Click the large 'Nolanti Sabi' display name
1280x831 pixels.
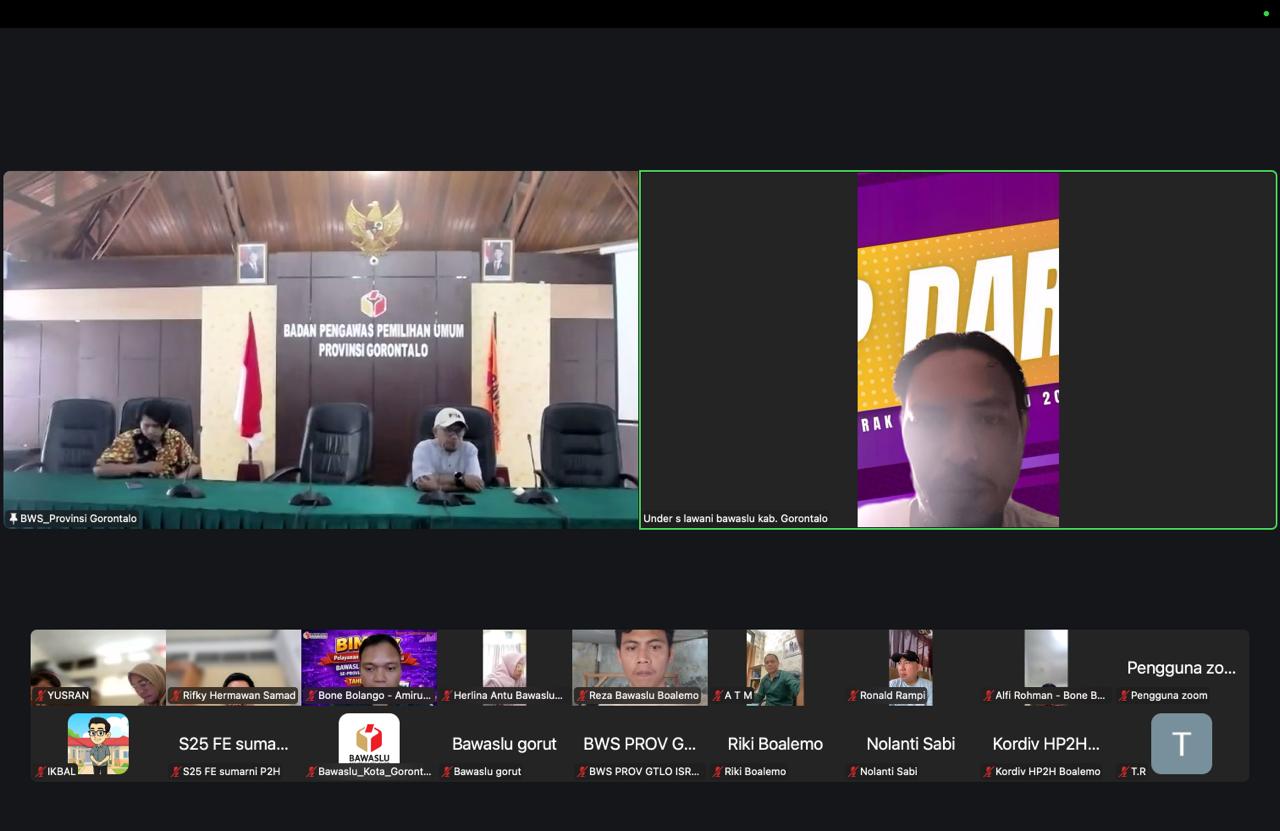[x=910, y=743]
